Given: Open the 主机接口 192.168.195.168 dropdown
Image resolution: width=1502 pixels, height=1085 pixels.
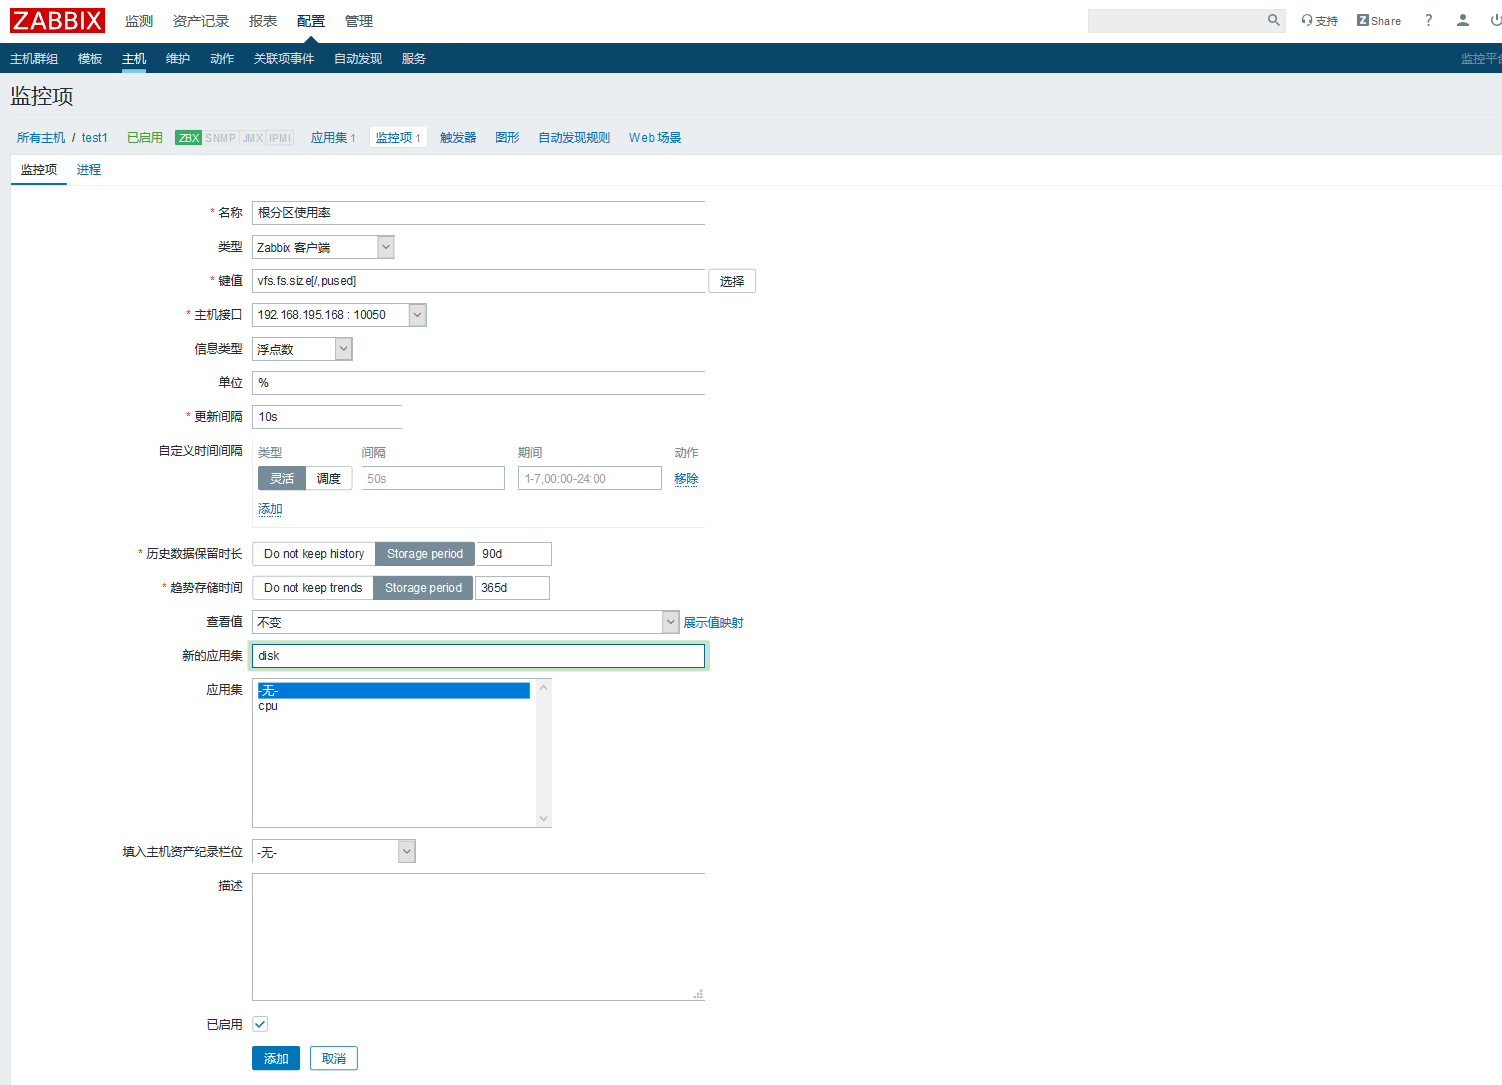Looking at the screenshot, I should pos(339,315).
